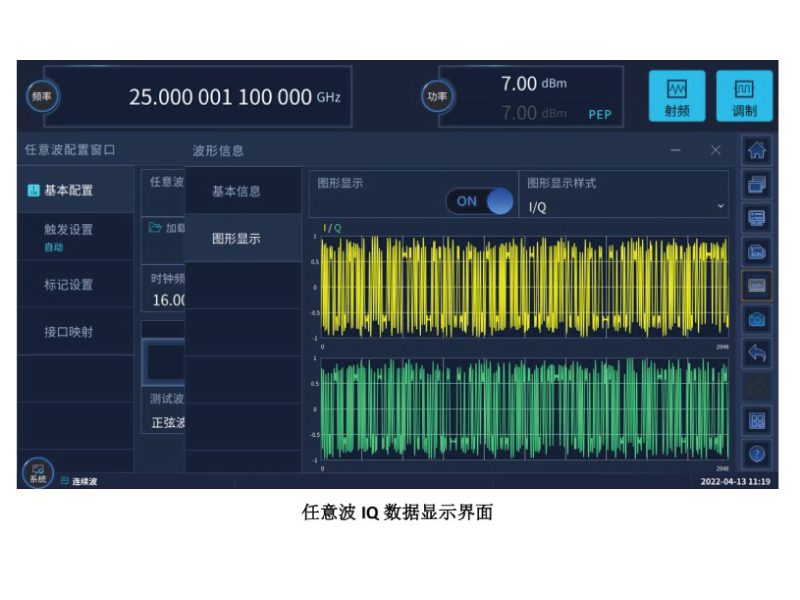Click the round 频率 frequency badge

[42, 96]
